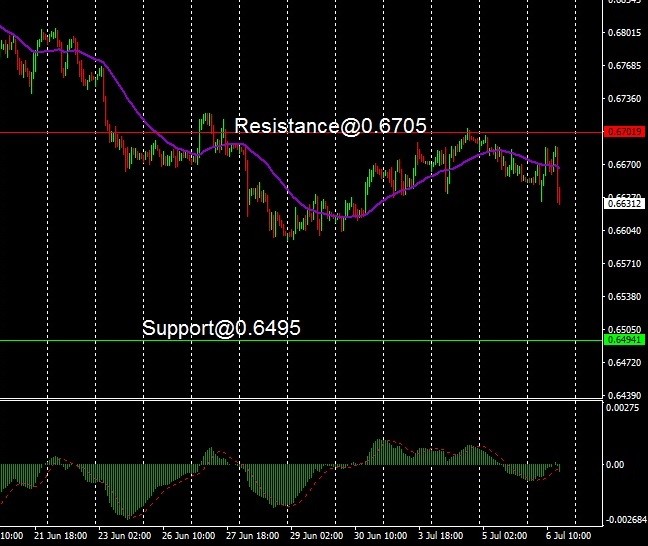The image size is (648, 546).
Task: Click the 0.68015 price axis value
Action: coord(624,33)
